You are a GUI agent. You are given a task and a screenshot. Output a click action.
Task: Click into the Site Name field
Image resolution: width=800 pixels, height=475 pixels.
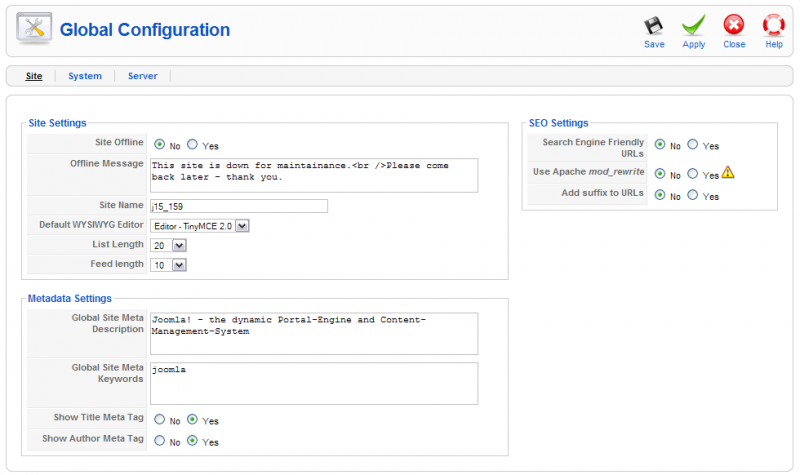coord(239,206)
